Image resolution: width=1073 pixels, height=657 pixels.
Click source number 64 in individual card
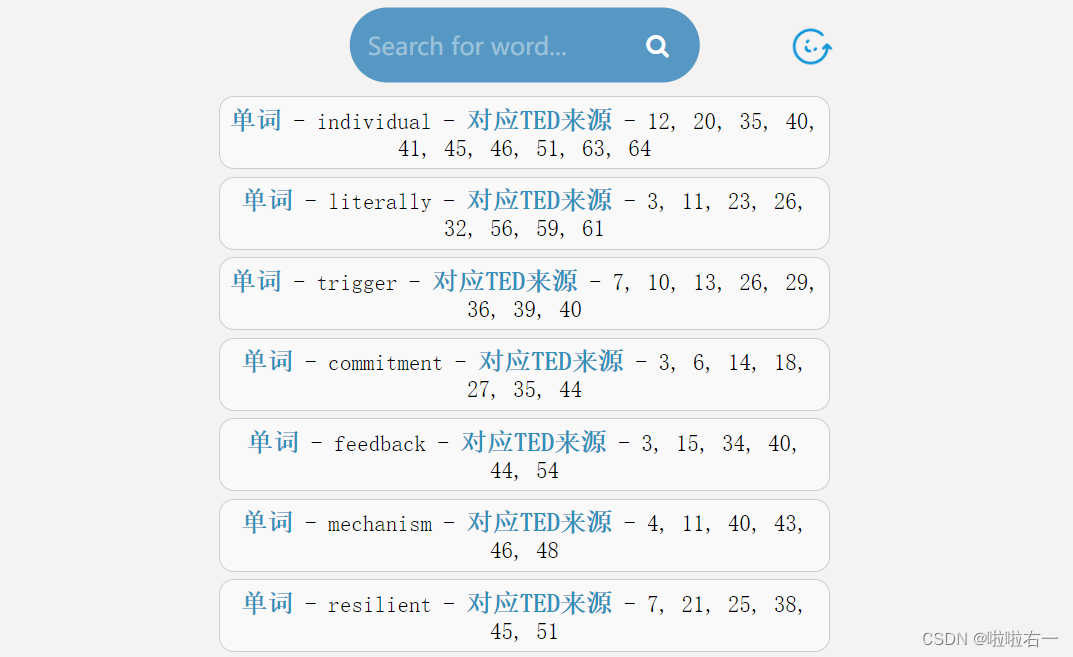pos(640,149)
